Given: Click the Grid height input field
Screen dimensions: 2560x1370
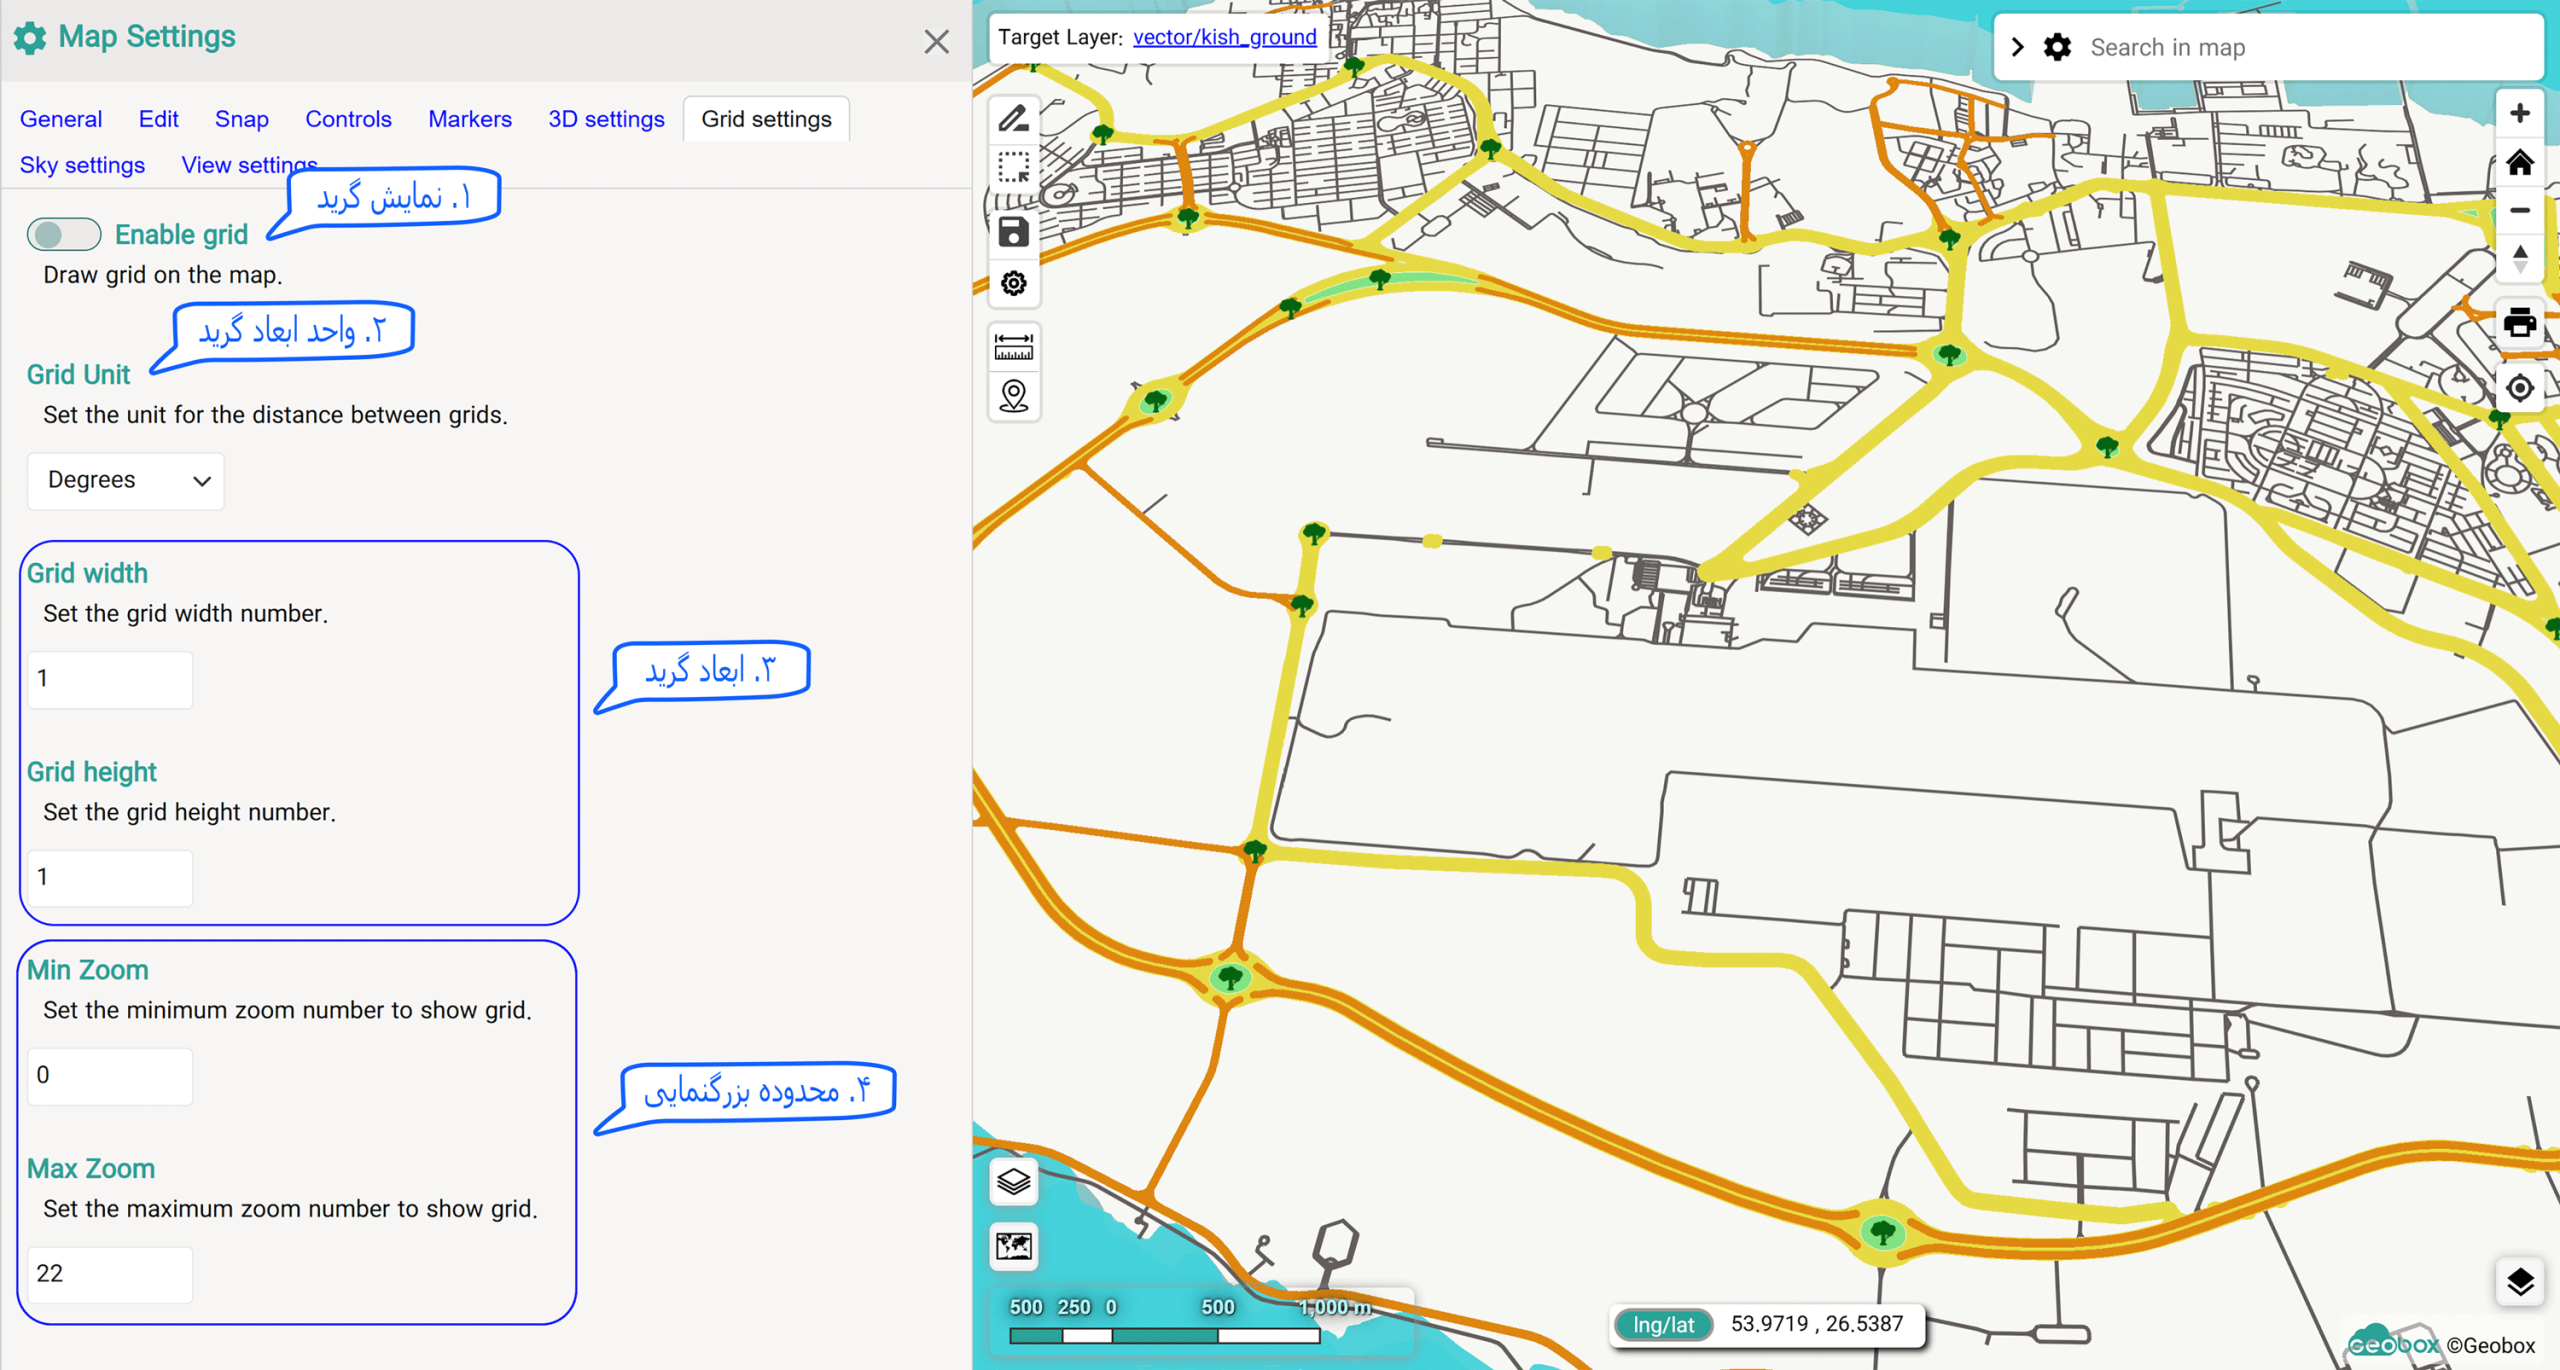Looking at the screenshot, I should [x=110, y=878].
